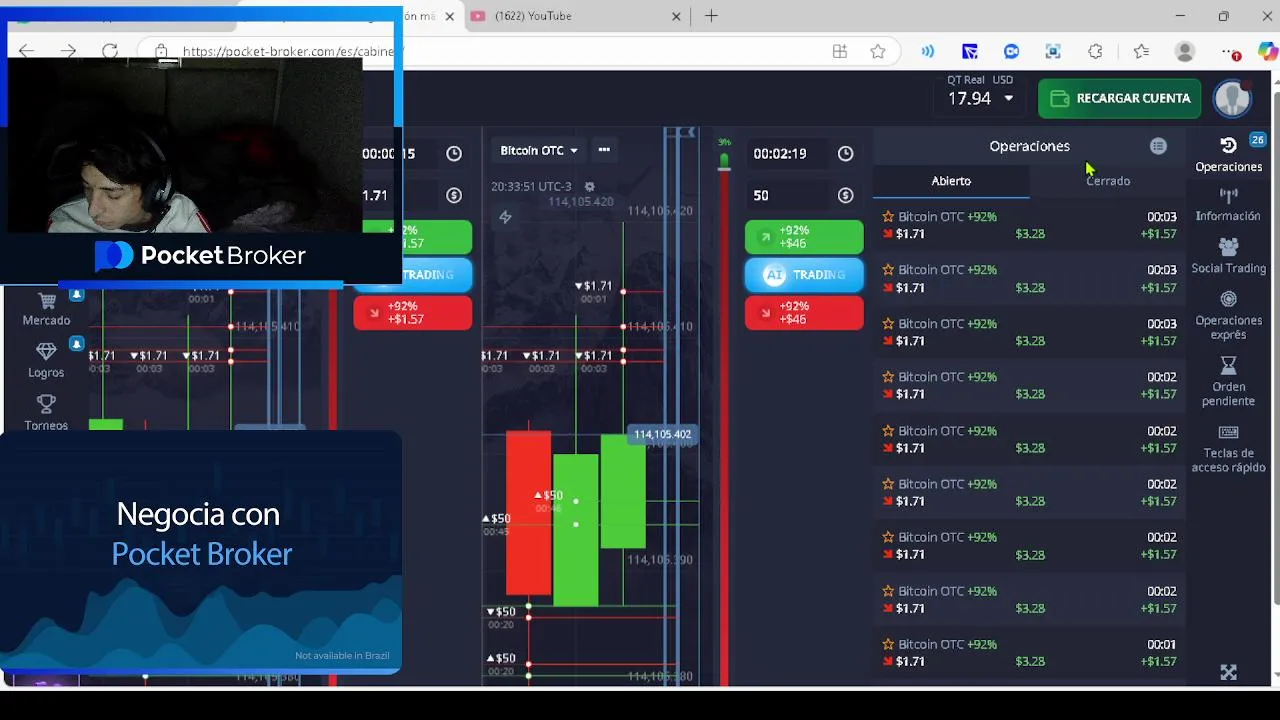Add the page to favorites with the star icon
This screenshot has height=720, width=1280.
click(x=878, y=51)
